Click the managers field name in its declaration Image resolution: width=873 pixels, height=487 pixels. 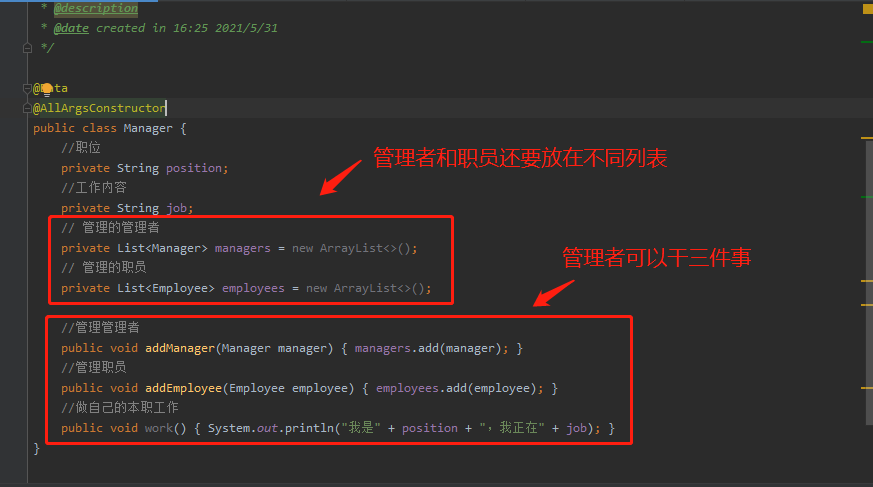243,248
